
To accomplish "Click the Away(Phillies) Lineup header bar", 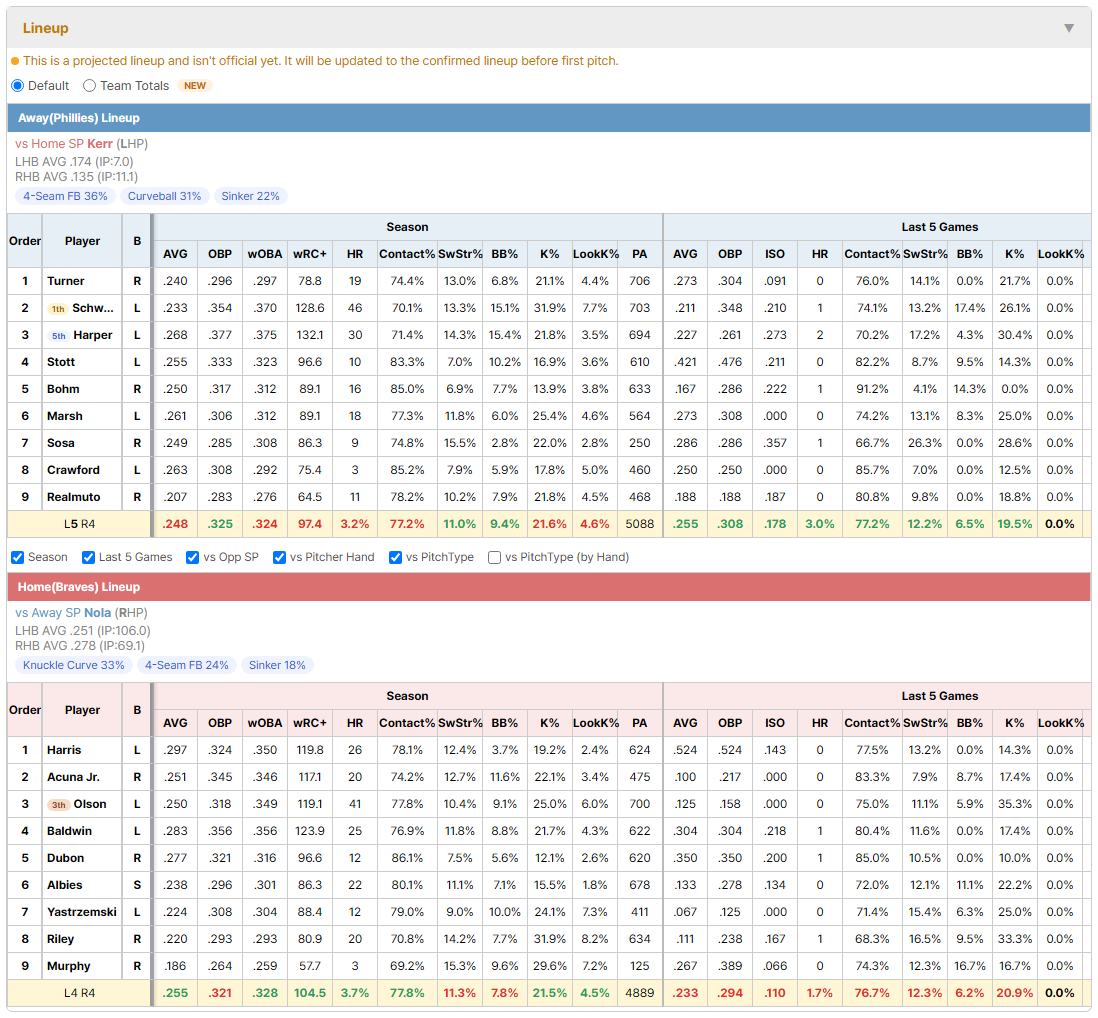I will coord(549,118).
